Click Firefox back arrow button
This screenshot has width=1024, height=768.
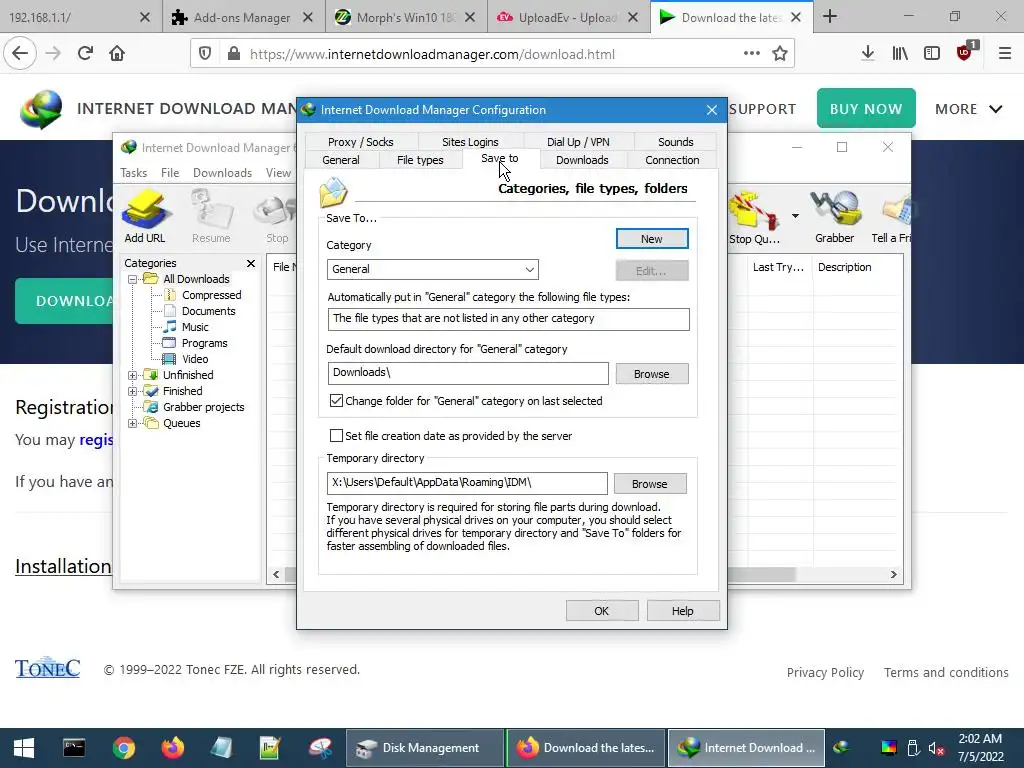click(20, 54)
